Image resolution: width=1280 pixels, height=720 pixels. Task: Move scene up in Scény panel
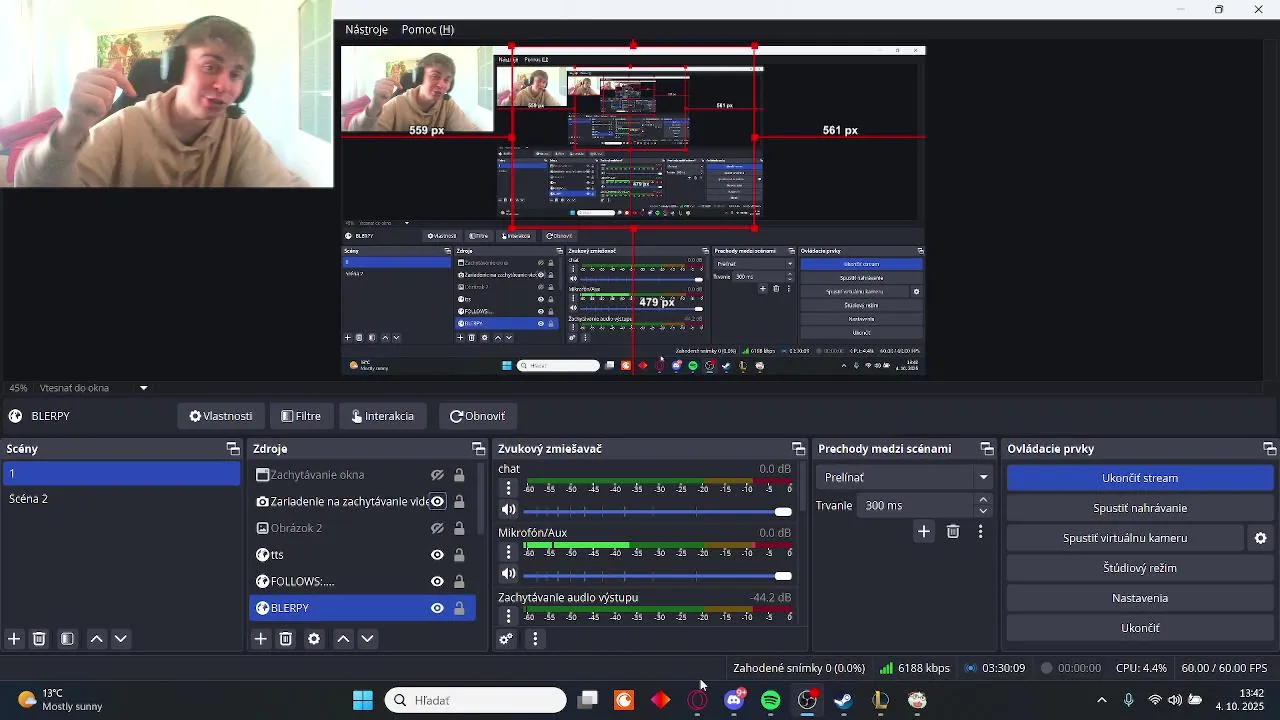pos(97,639)
